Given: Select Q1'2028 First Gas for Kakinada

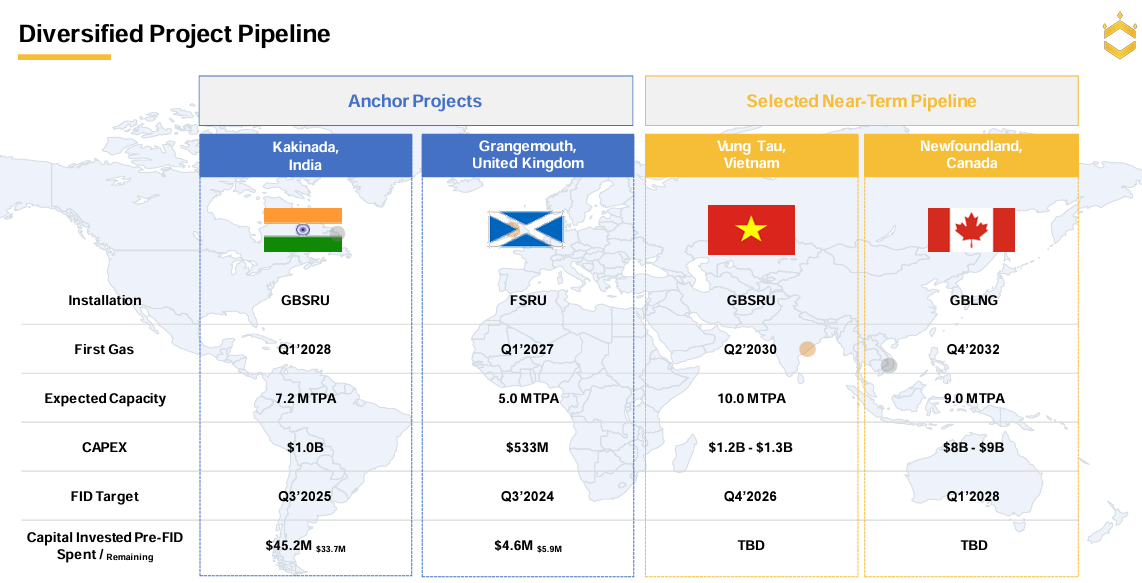Looking at the screenshot, I should click(304, 349).
